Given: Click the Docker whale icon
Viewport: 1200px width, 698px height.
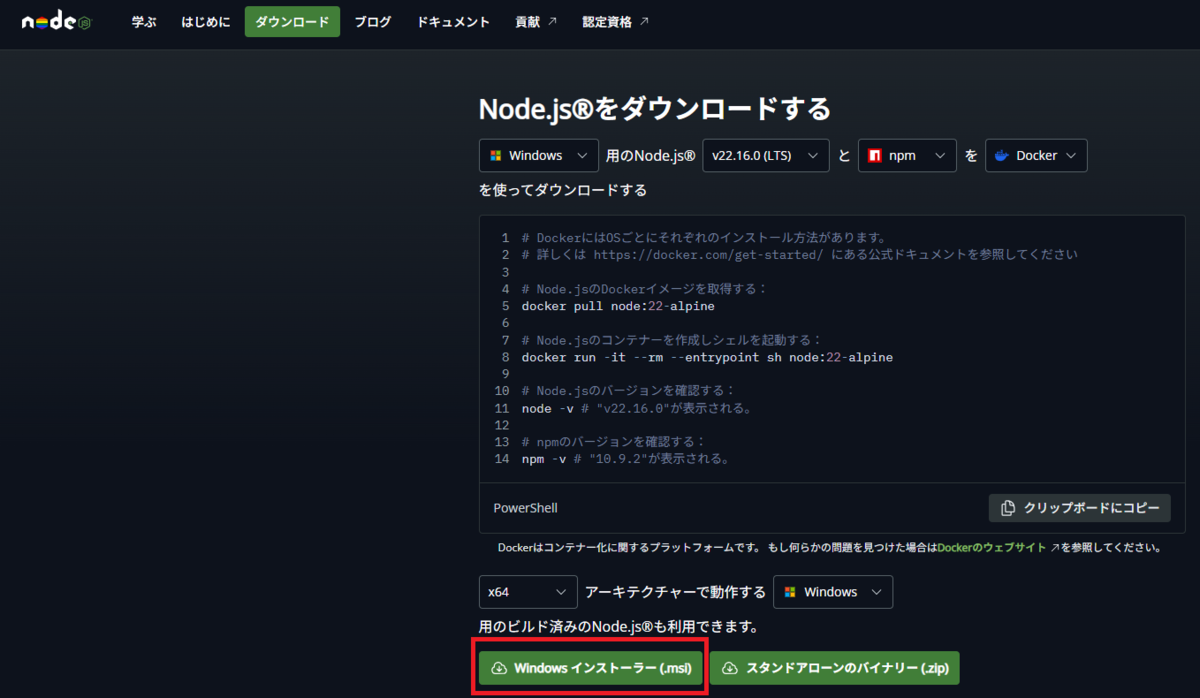Looking at the screenshot, I should [1002, 156].
